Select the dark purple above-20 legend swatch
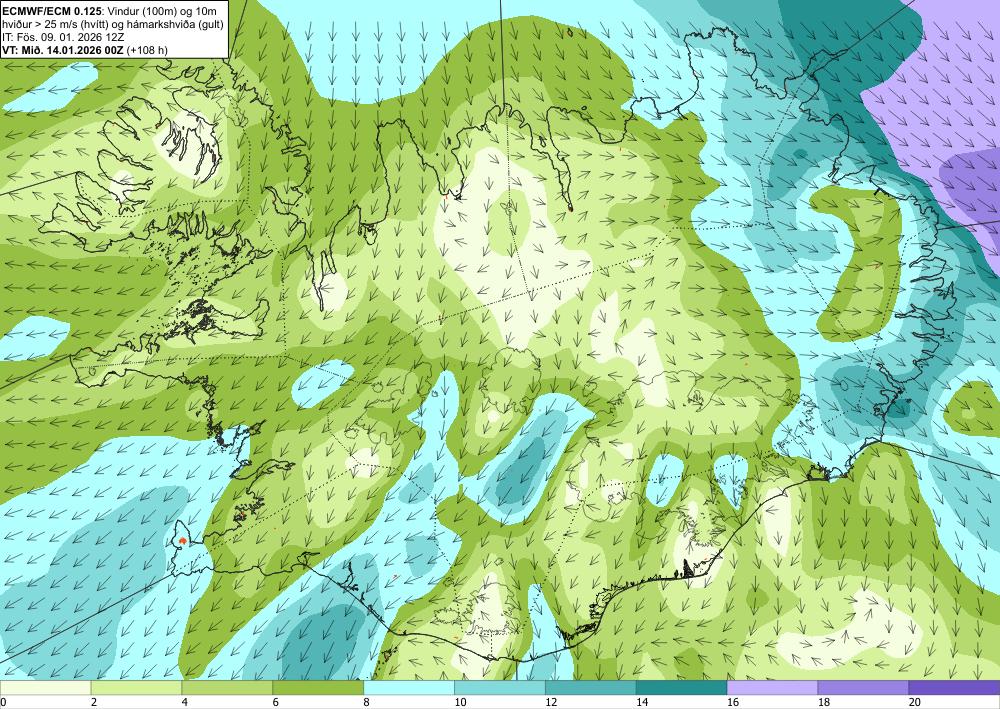This screenshot has width=1000, height=709. coord(954,687)
